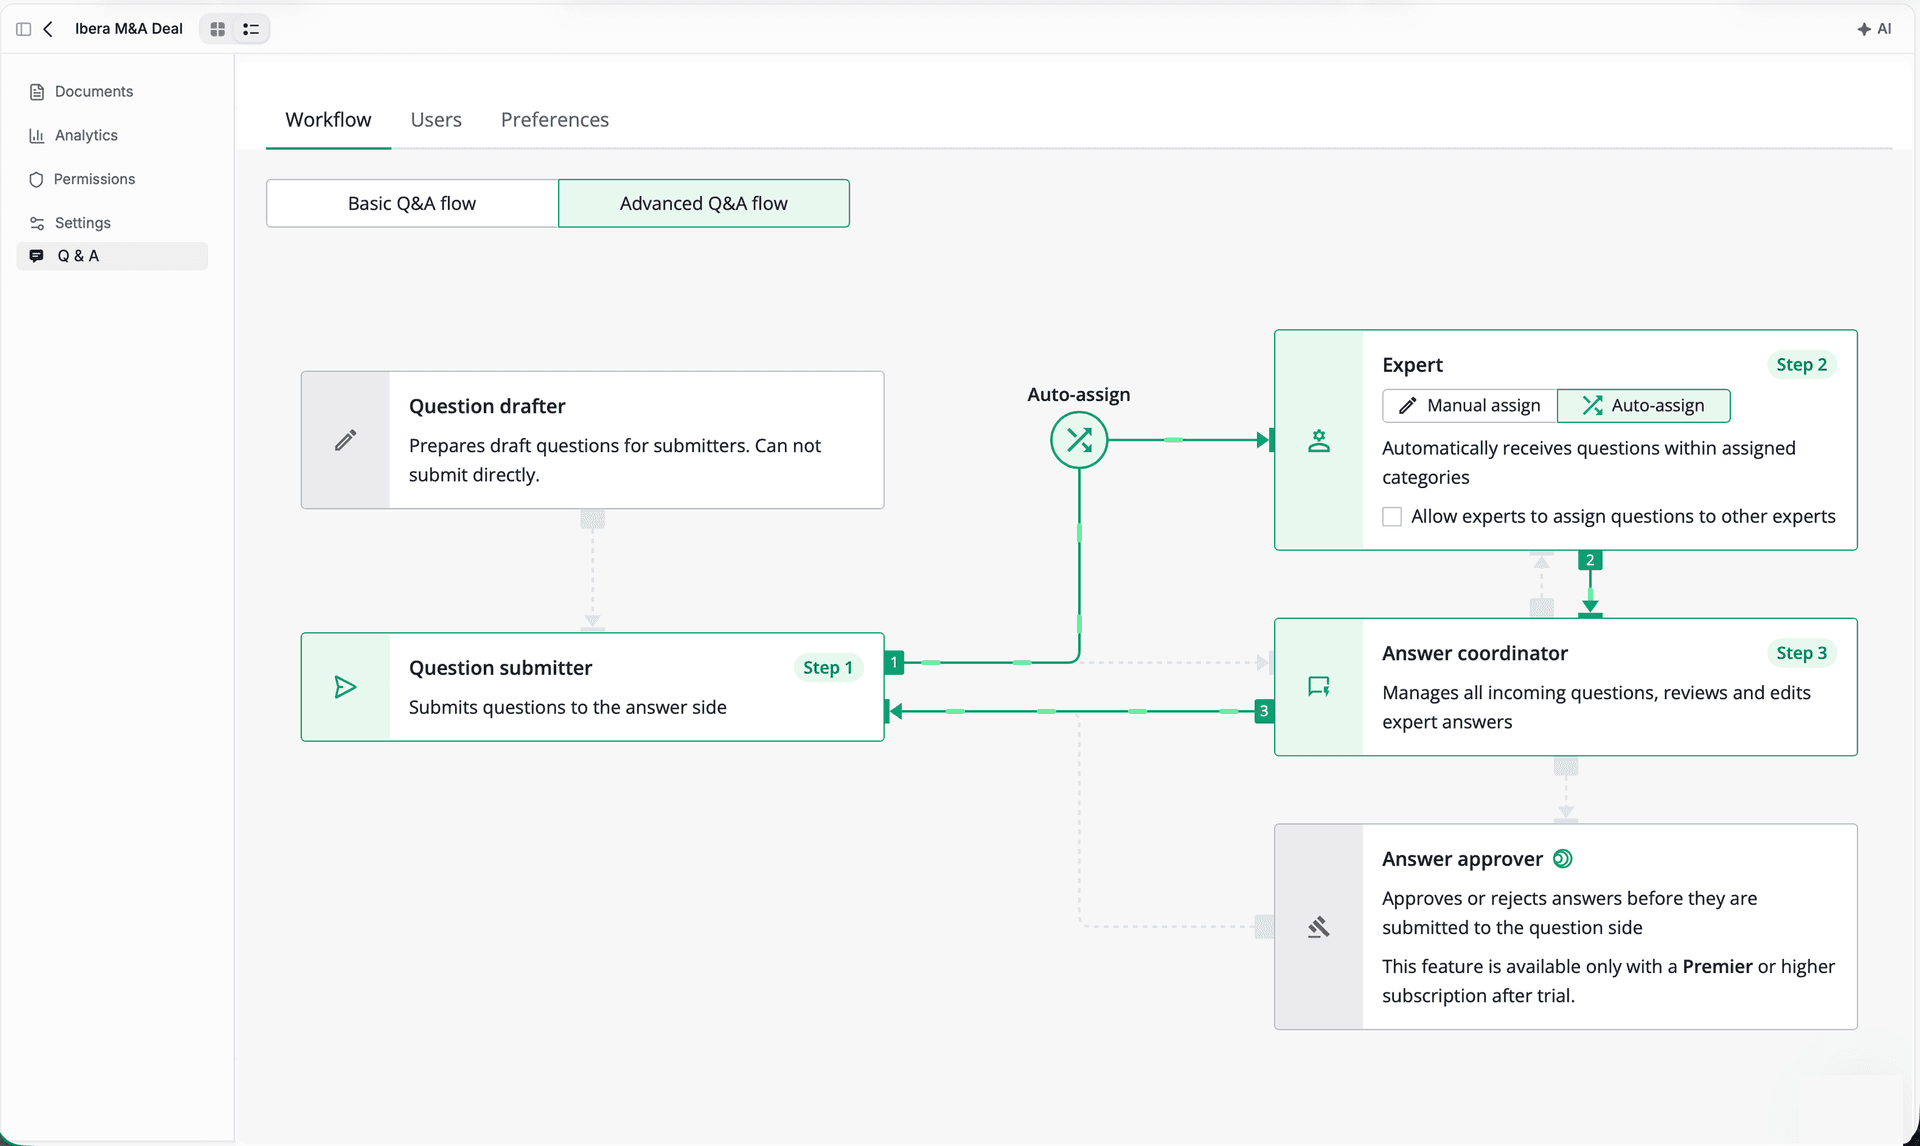1920x1146 pixels.
Task: Enable Allow experts to assign questions to other experts
Action: click(1391, 516)
